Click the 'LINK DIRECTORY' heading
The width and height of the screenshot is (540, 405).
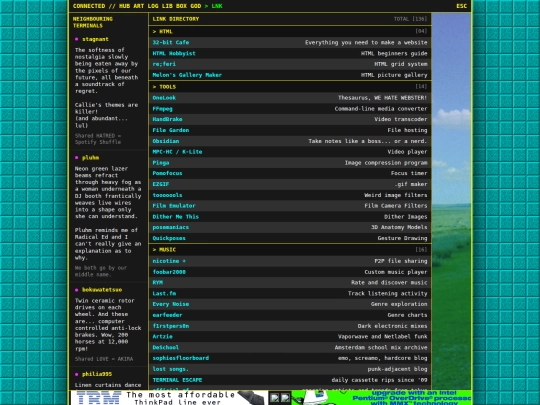(x=176, y=19)
